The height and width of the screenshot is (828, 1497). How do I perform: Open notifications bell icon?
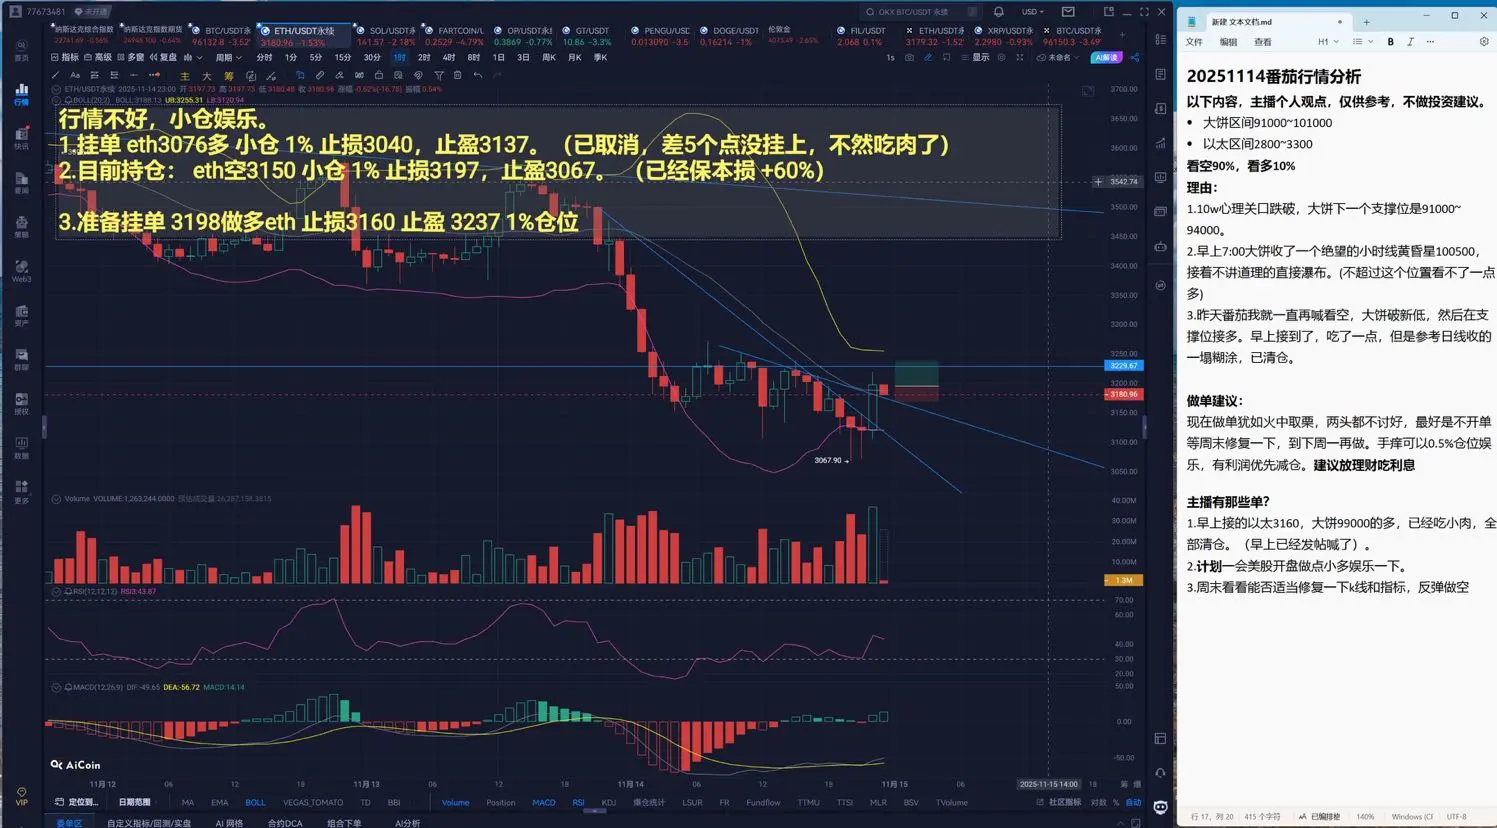point(998,12)
